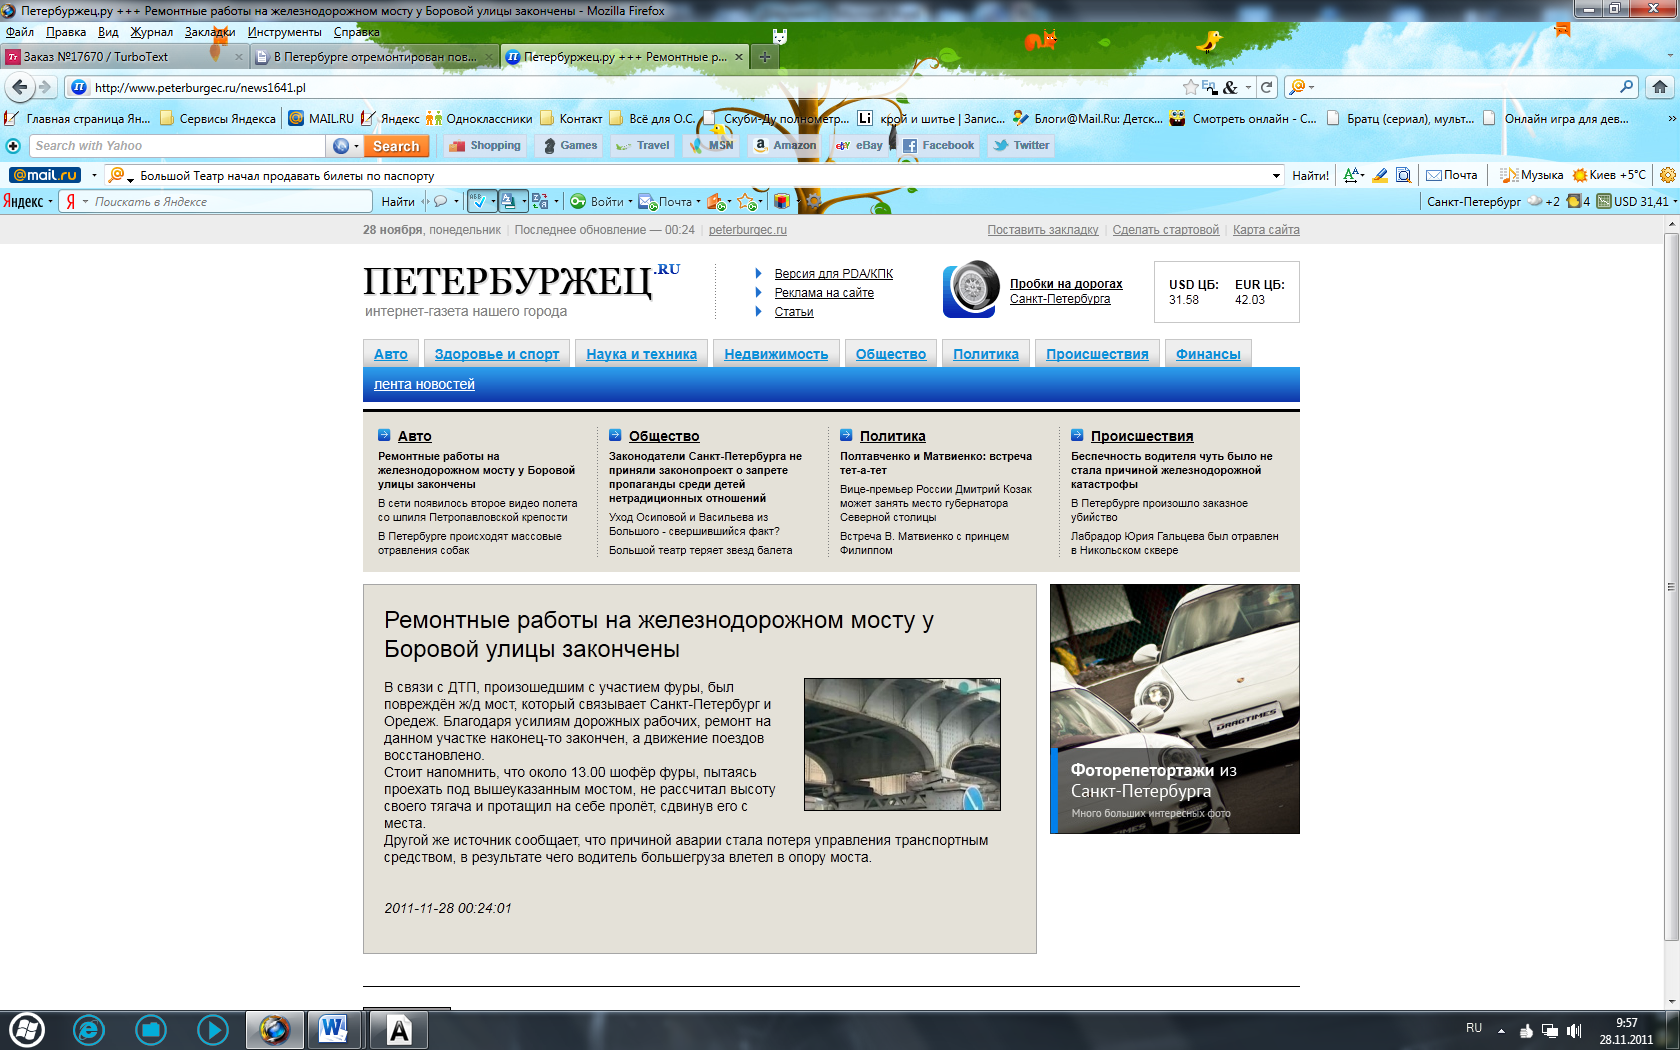Switch to the Политика section tab
The width and height of the screenshot is (1680, 1050).
986,352
